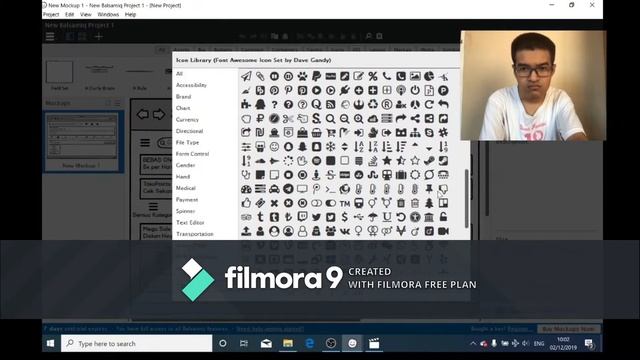Select the terminal prompt icon
Image resolution: width=640 pixels, height=360 pixels.
click(330, 189)
